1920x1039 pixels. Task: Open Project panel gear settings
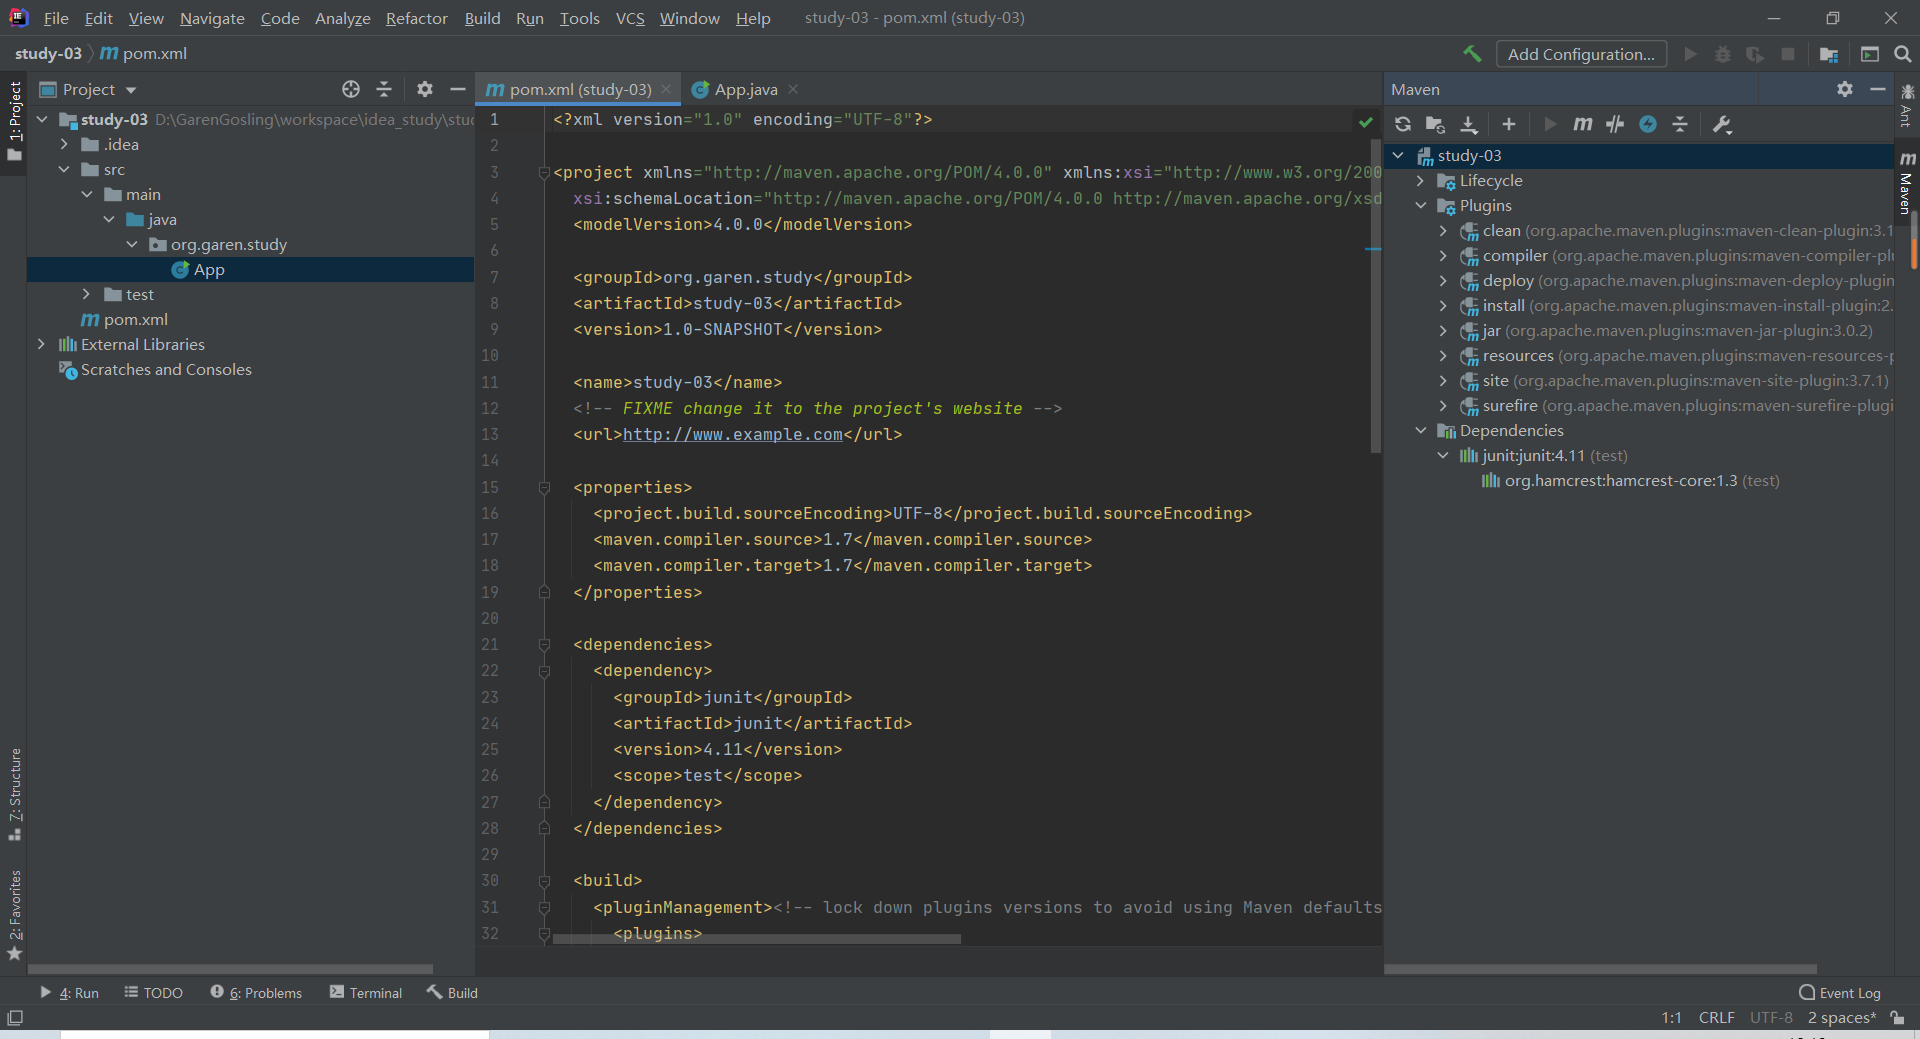425,89
